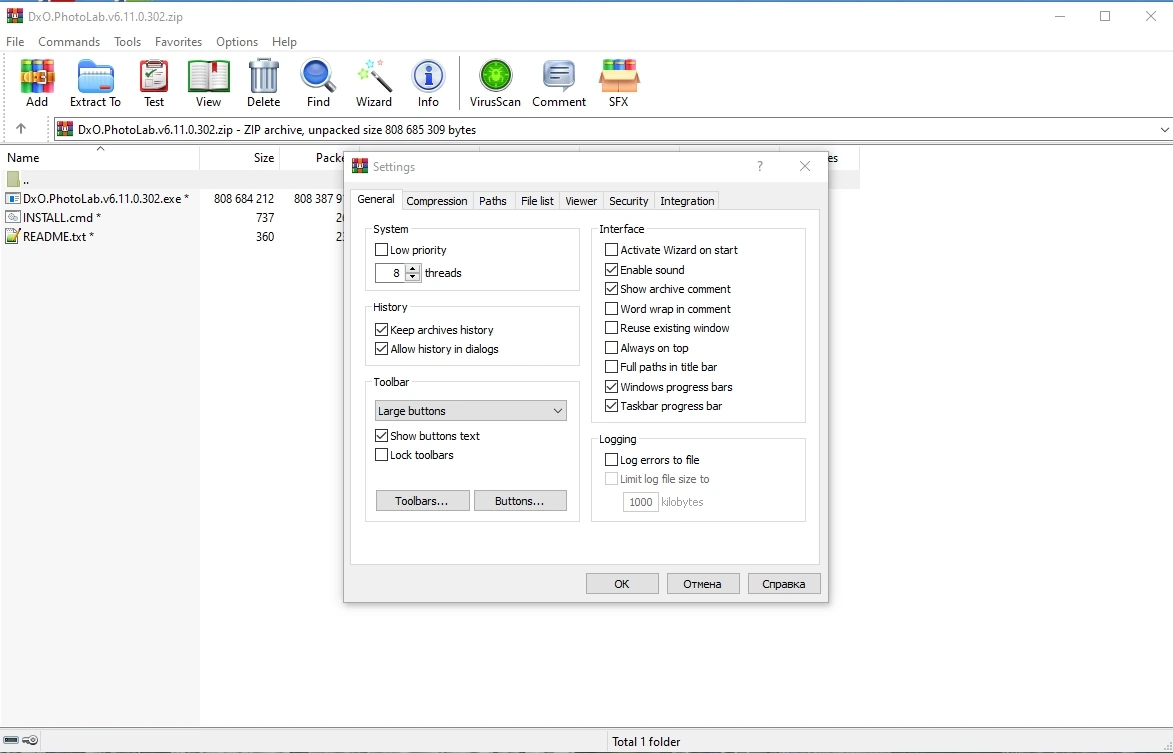
Task: Enable Always on top option
Action: (x=611, y=348)
